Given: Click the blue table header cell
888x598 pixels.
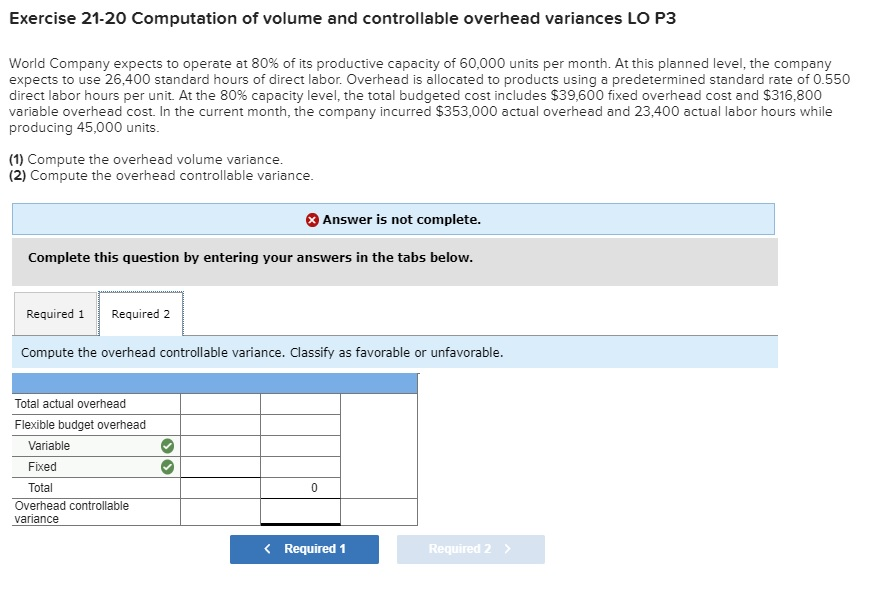Looking at the screenshot, I should point(213,383).
